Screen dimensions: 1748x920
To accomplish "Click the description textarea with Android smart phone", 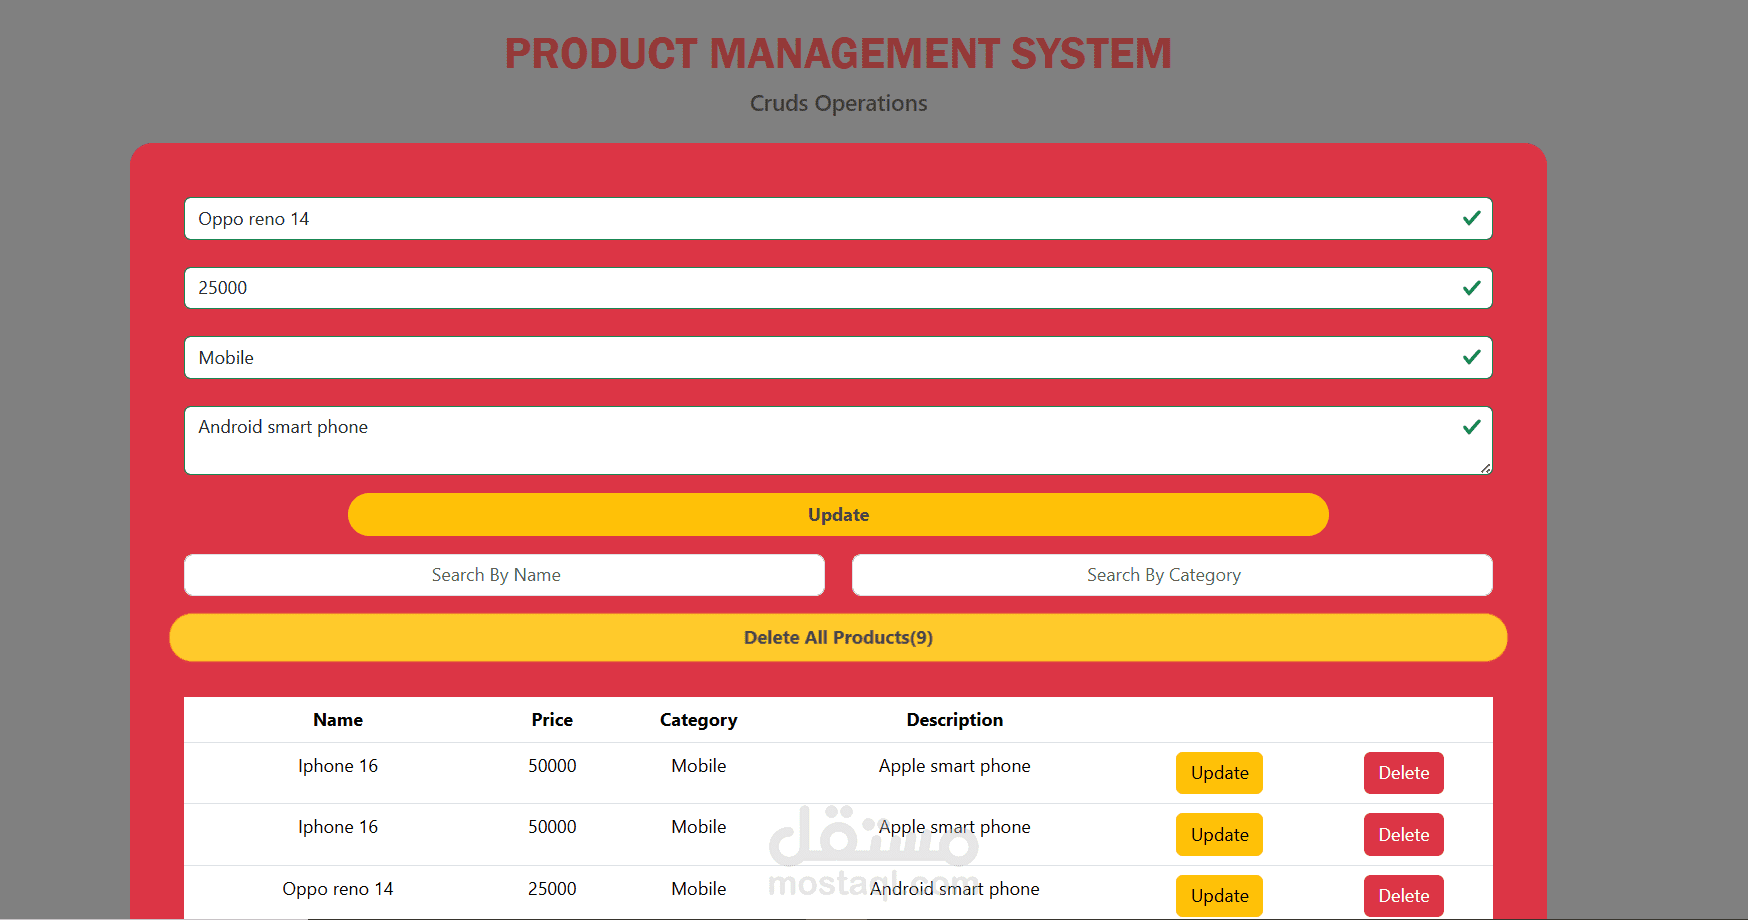I will pyautogui.click(x=838, y=441).
